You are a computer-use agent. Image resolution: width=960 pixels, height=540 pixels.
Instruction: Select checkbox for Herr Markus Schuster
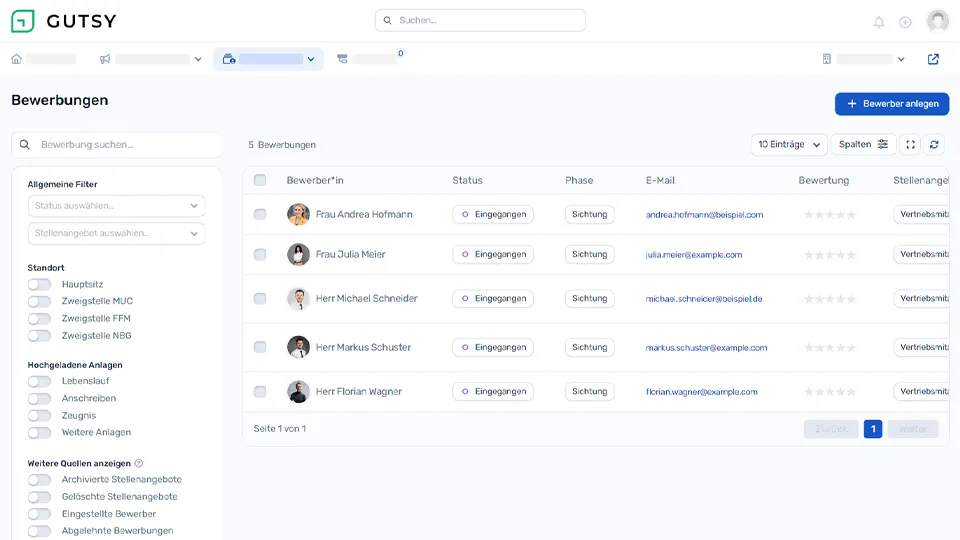point(260,347)
